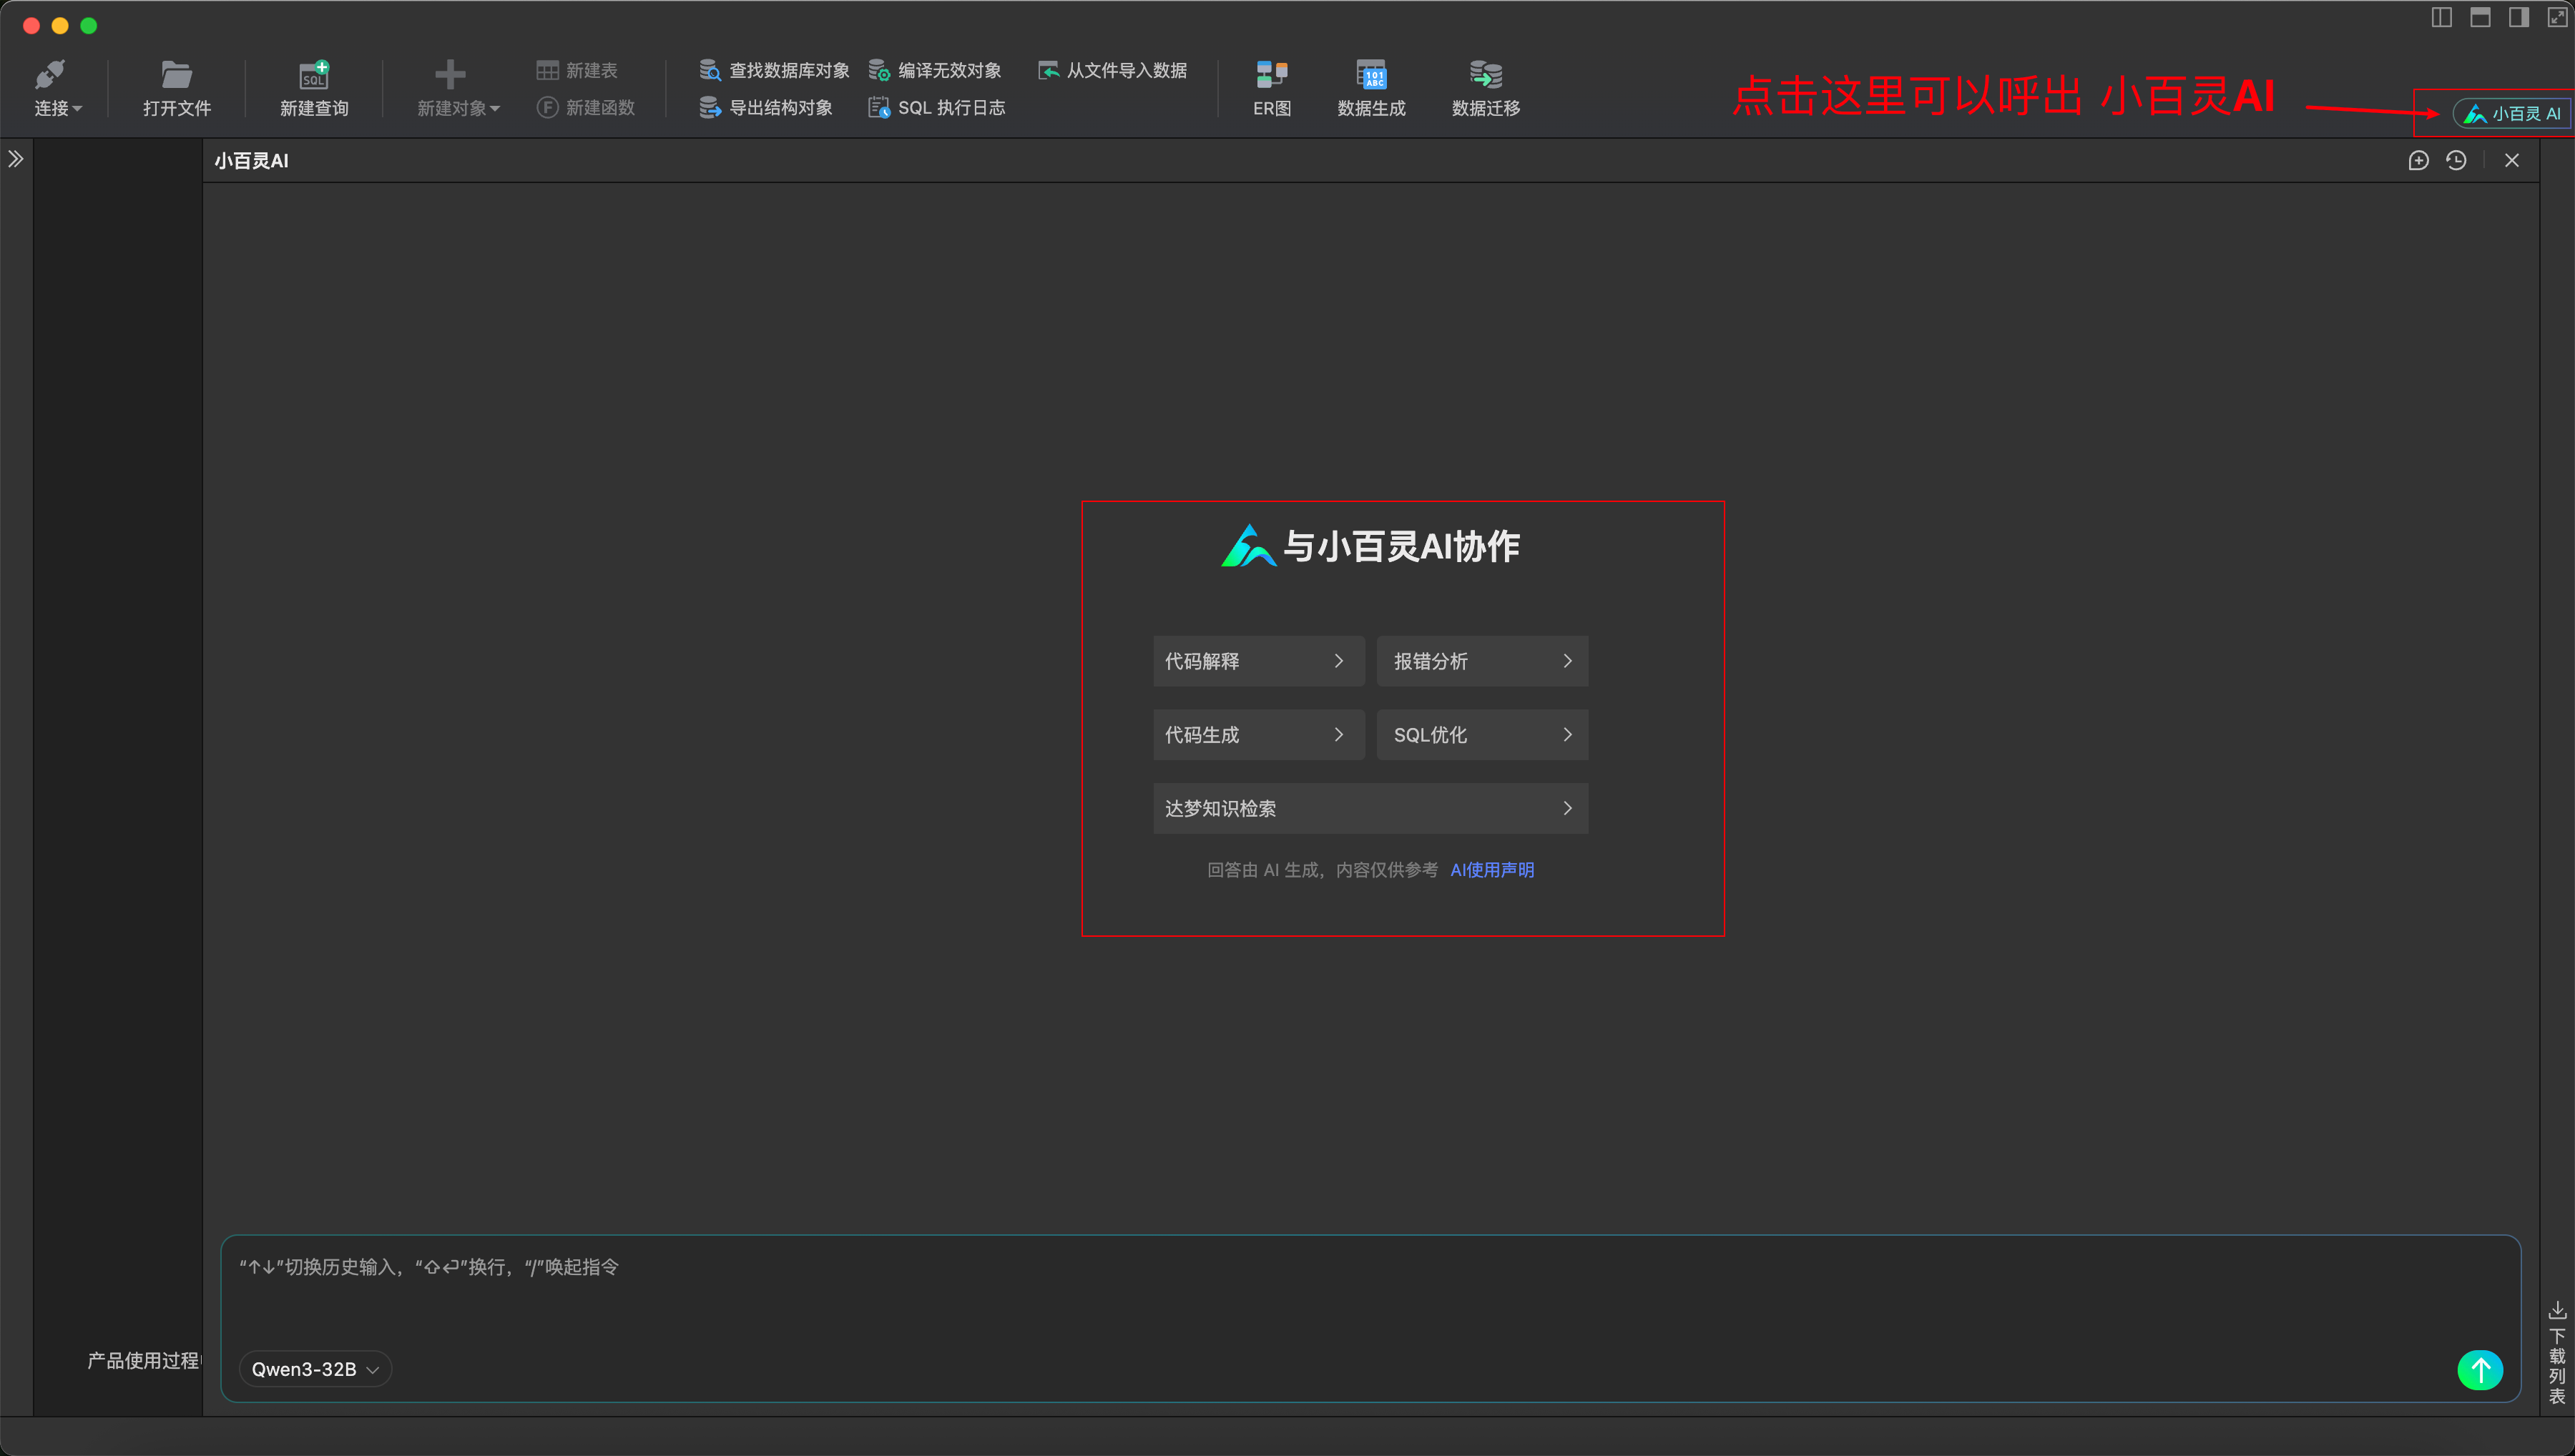Select 导出结构对象 export tool
The width and height of the screenshot is (2575, 1456).
(x=766, y=107)
